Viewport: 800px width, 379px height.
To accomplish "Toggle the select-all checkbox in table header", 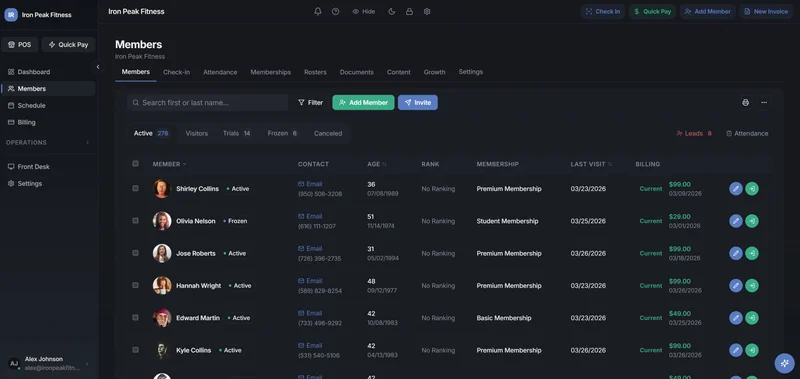I will point(135,164).
